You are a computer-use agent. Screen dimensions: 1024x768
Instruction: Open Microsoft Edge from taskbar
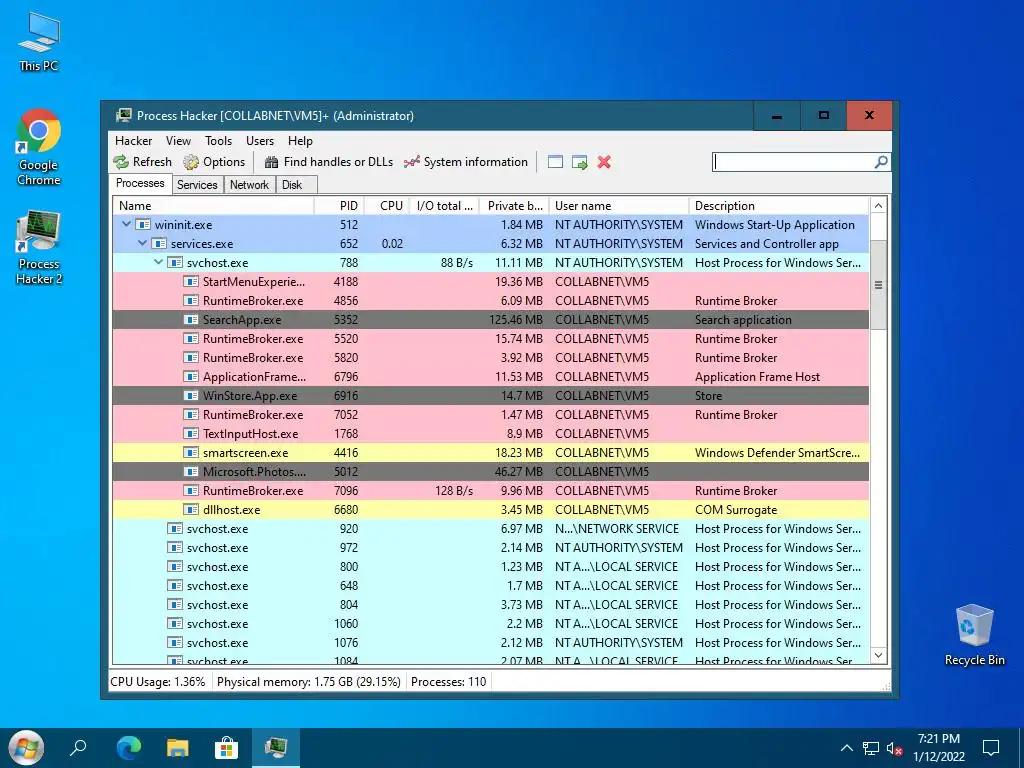coord(129,748)
